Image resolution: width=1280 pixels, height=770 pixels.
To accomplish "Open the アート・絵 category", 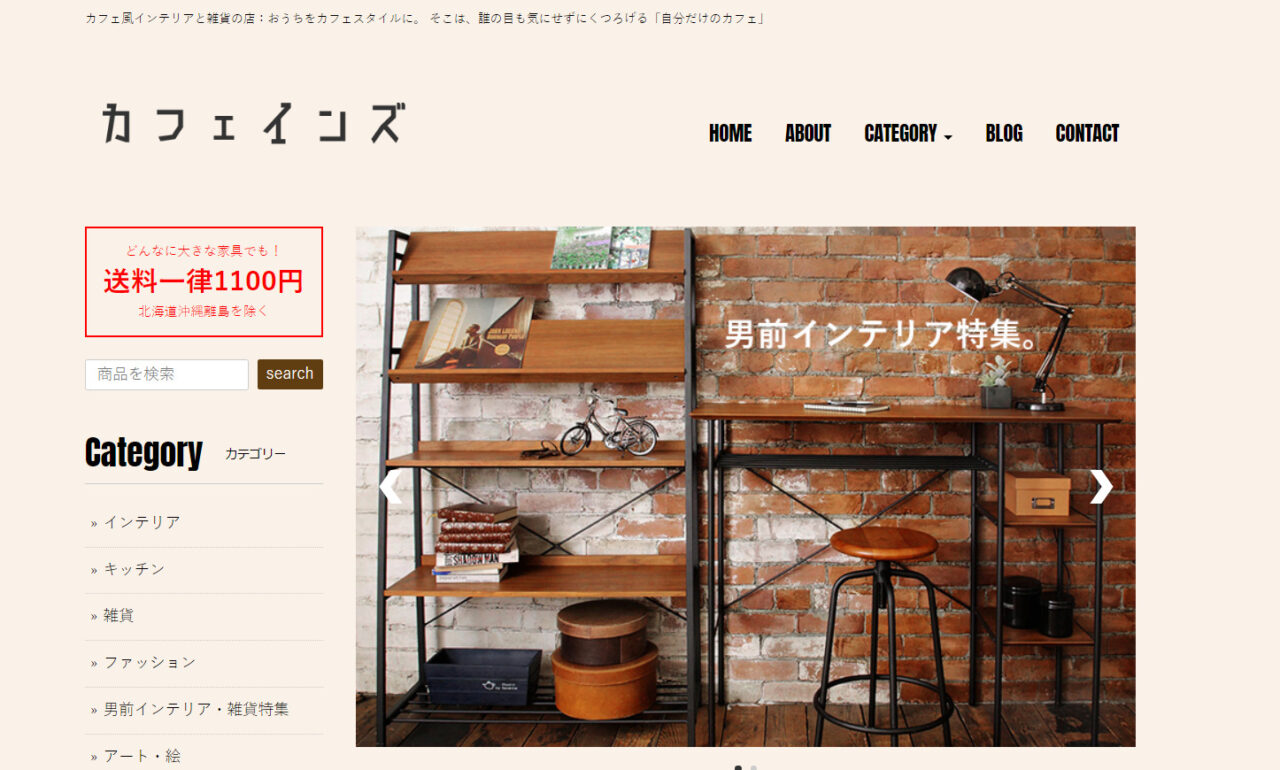I will point(142,756).
